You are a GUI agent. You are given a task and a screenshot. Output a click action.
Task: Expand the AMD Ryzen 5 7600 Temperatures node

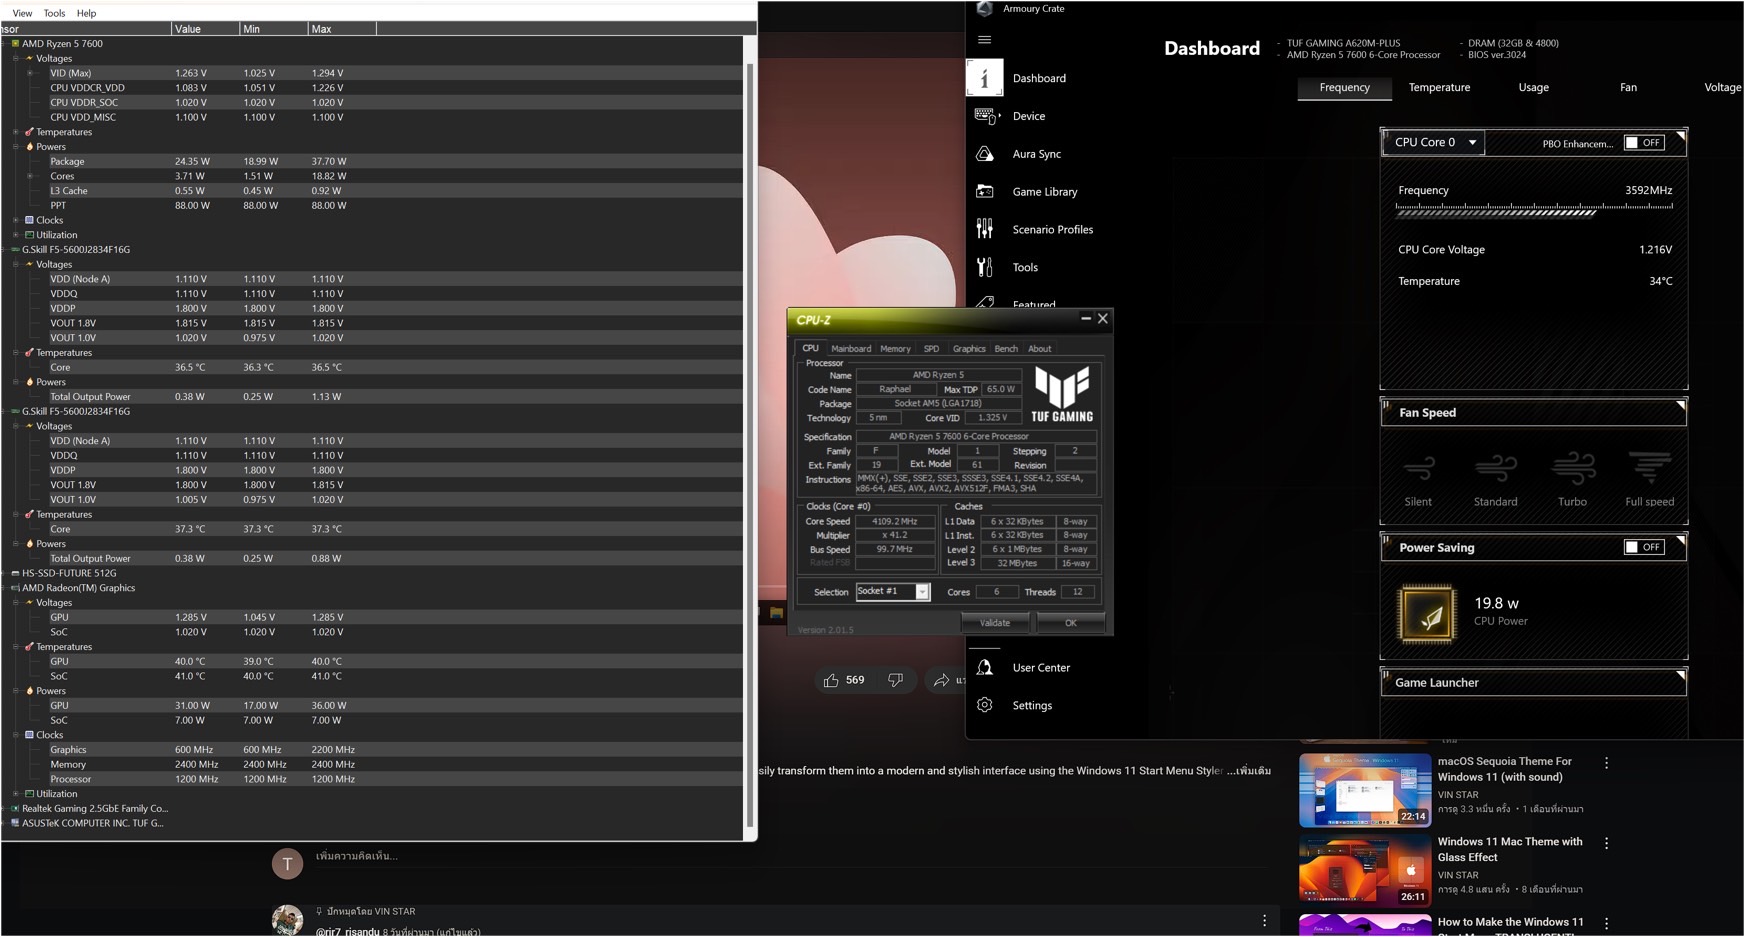pos(17,132)
